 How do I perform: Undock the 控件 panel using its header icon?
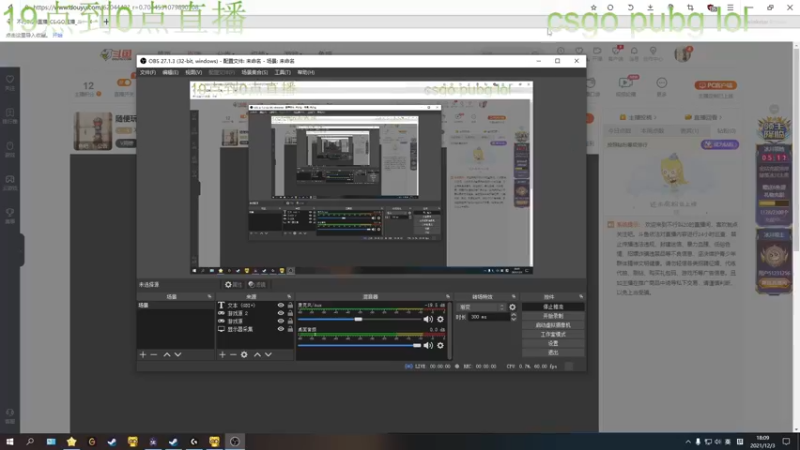(x=581, y=296)
